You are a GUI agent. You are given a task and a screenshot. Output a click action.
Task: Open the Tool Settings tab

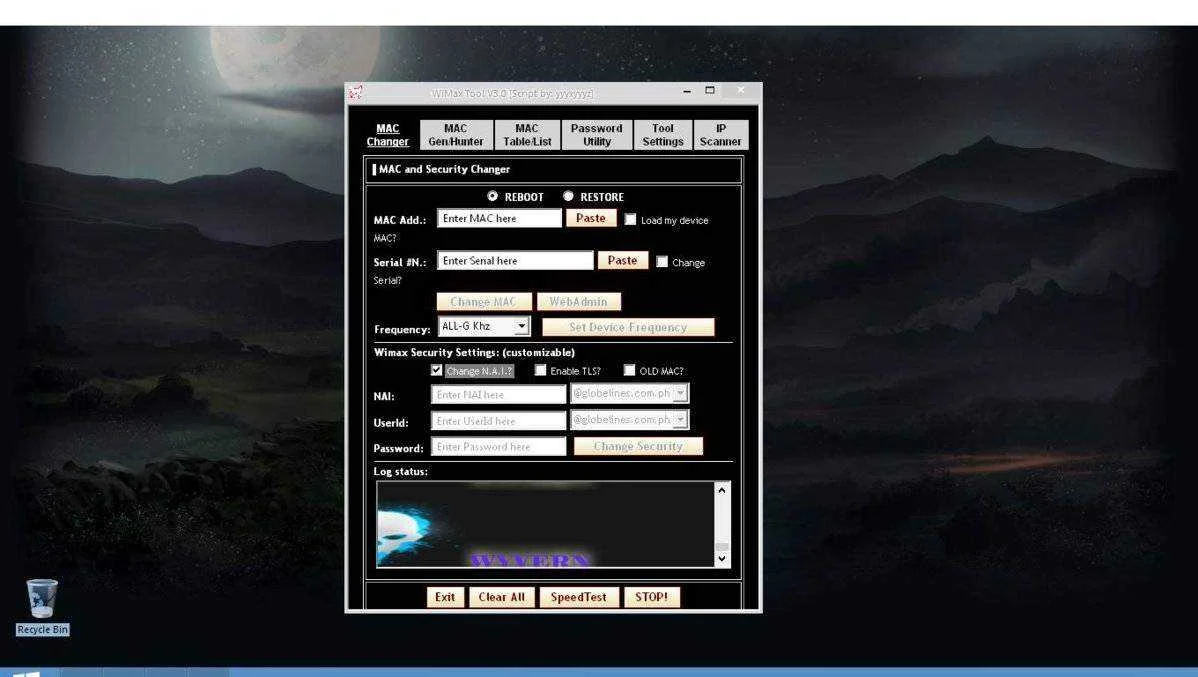662,134
